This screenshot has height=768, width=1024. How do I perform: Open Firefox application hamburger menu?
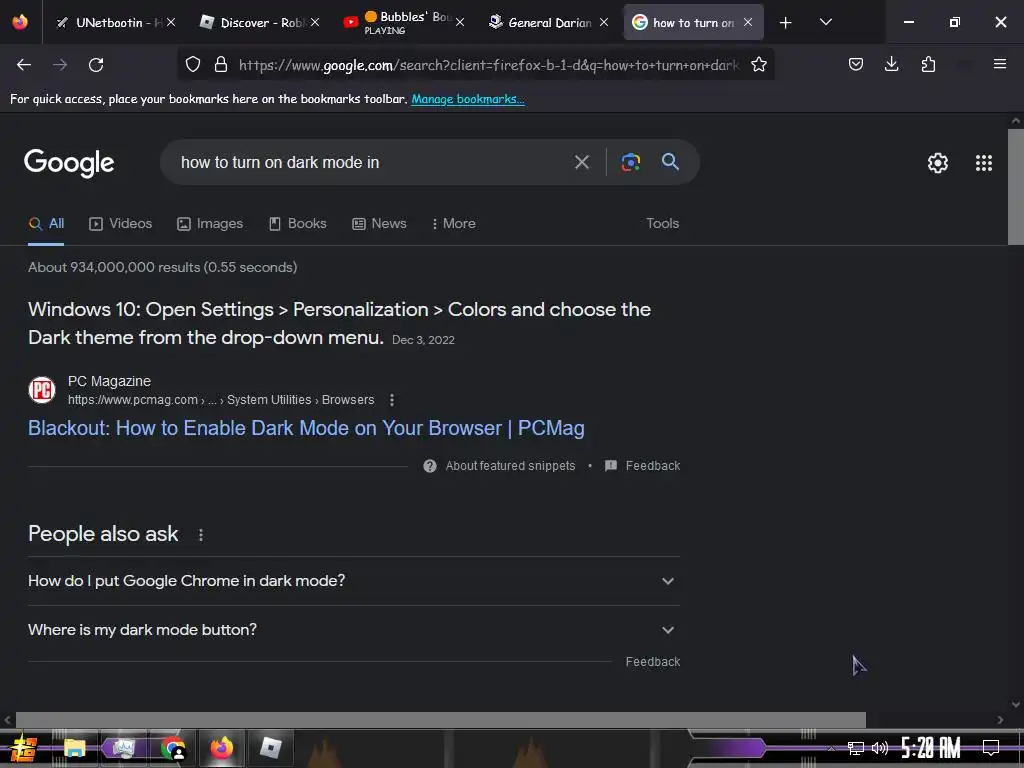tap(1000, 64)
